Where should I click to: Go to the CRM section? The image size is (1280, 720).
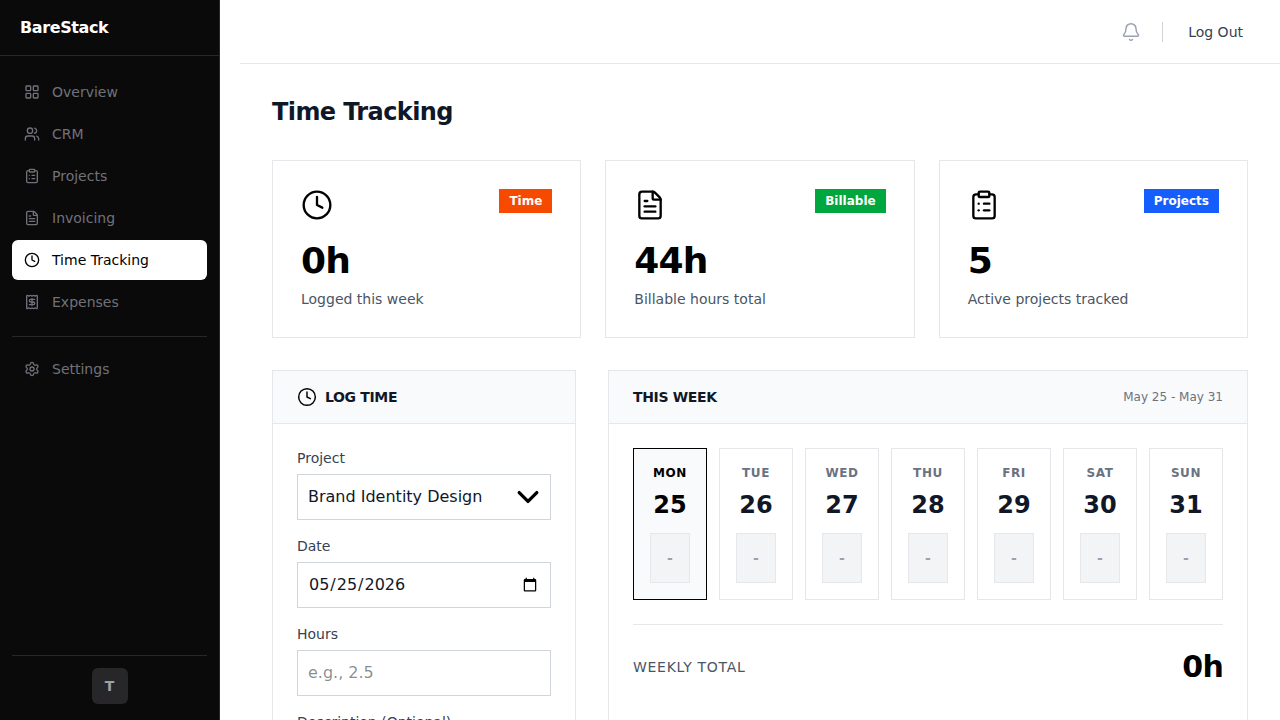click(x=109, y=134)
